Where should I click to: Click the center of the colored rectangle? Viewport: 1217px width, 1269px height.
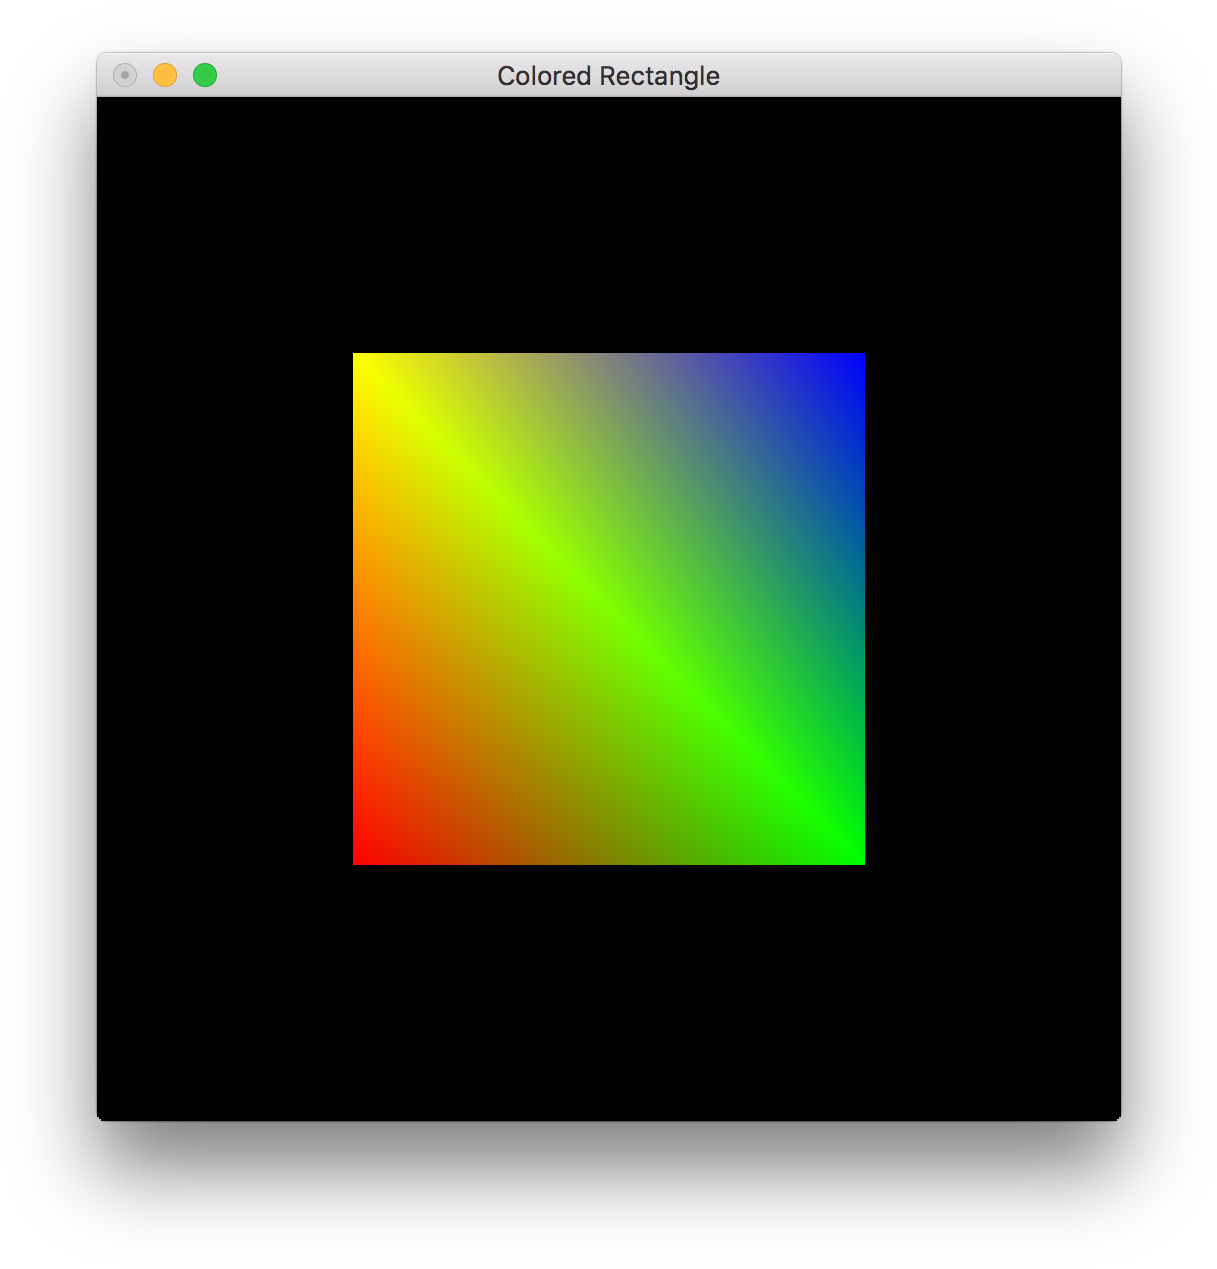tap(609, 609)
